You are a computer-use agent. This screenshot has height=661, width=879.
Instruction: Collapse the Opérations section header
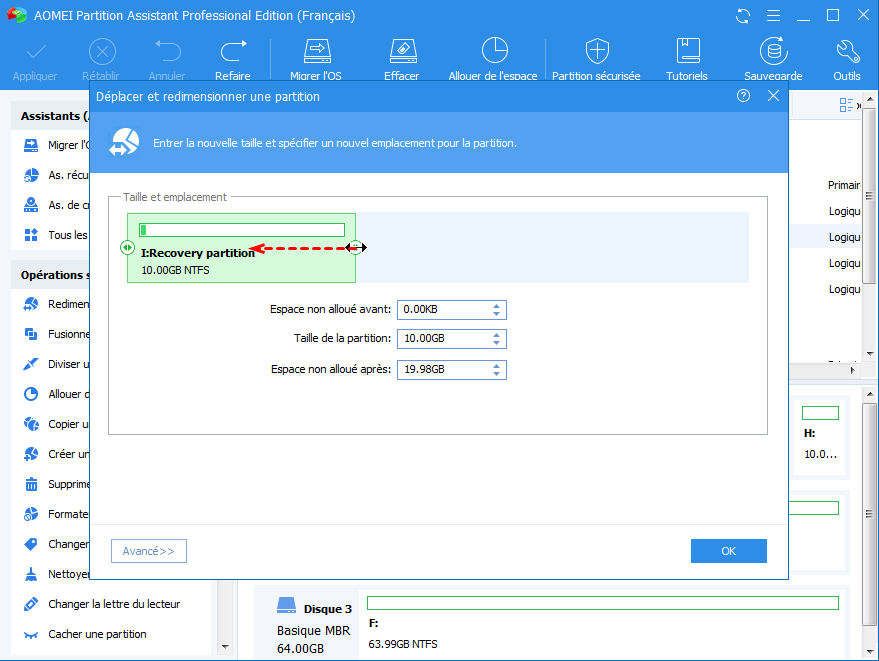click(x=50, y=275)
